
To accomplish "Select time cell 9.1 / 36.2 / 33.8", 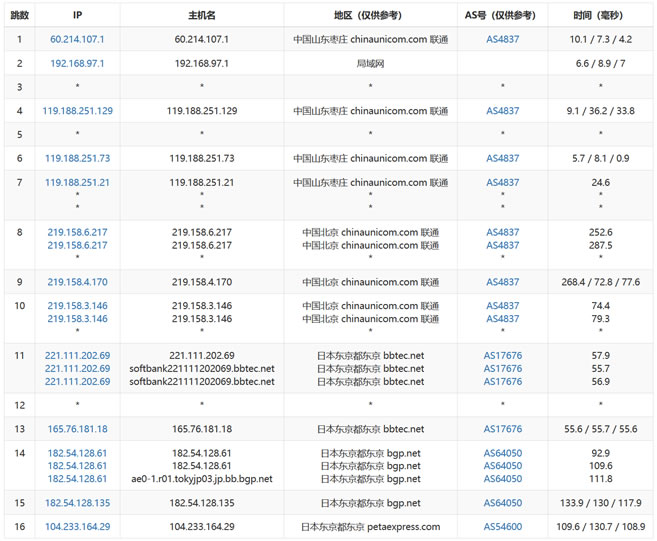I will tap(600, 111).
